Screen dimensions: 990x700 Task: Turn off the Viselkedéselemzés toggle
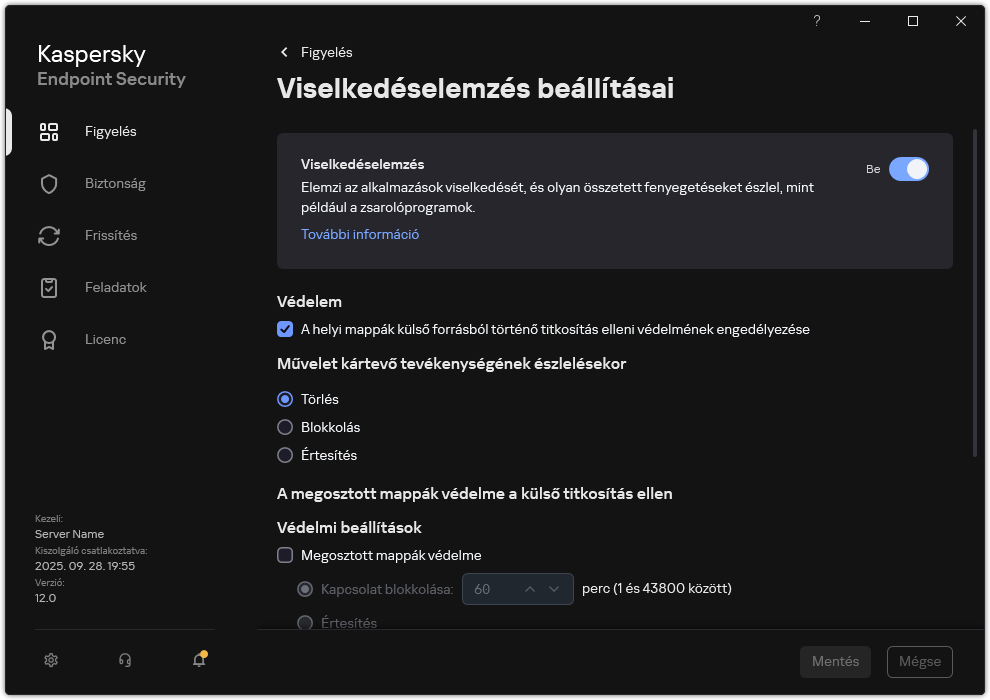click(909, 169)
